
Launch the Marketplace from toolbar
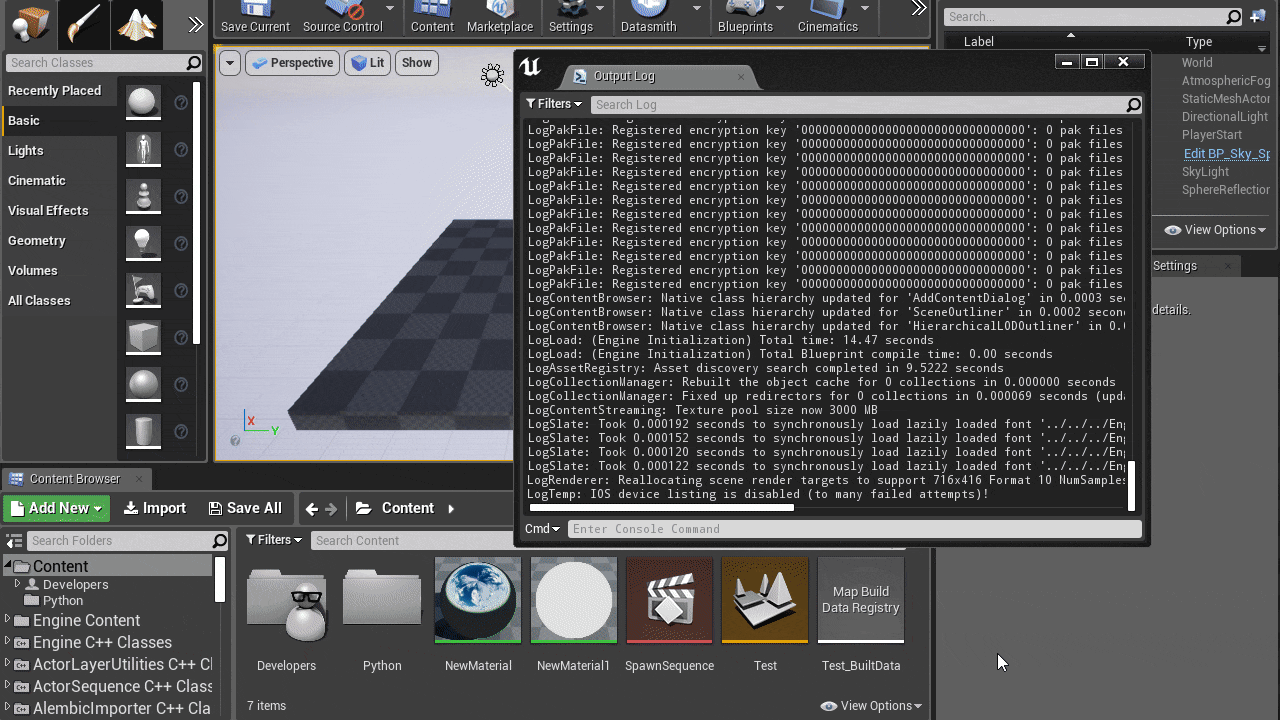pos(499,17)
